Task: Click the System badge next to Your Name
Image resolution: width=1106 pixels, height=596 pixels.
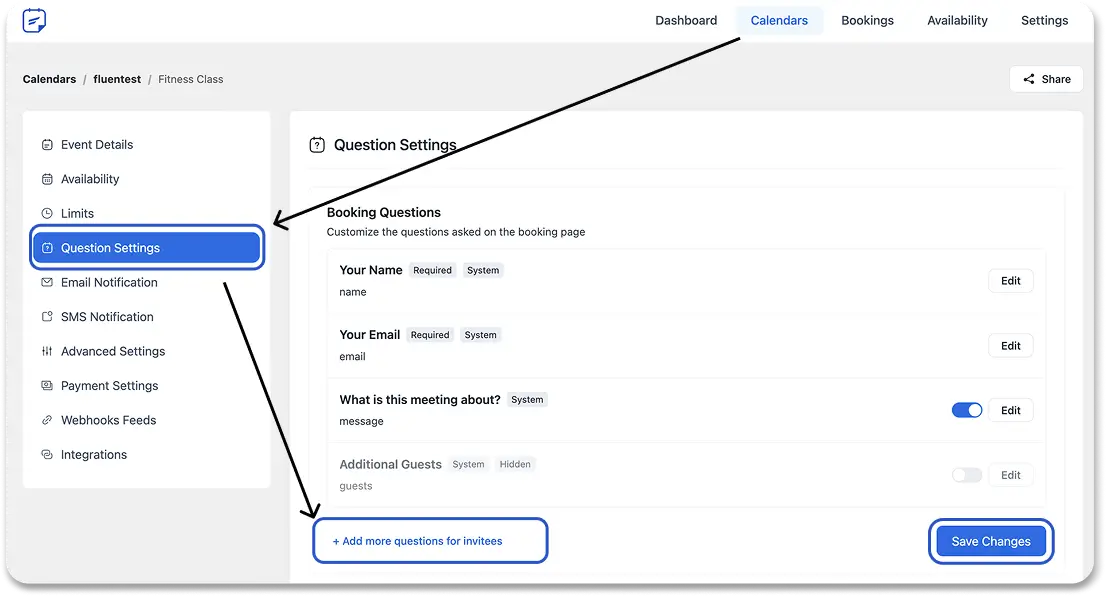Action: (483, 270)
